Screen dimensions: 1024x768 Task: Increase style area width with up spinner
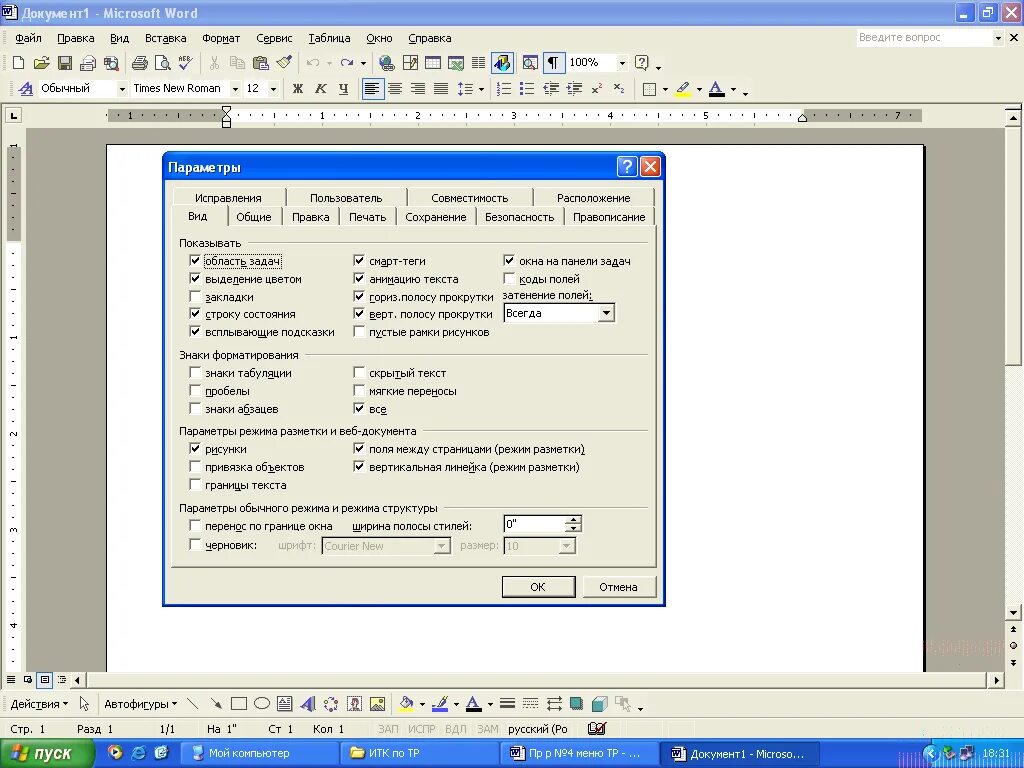point(573,520)
